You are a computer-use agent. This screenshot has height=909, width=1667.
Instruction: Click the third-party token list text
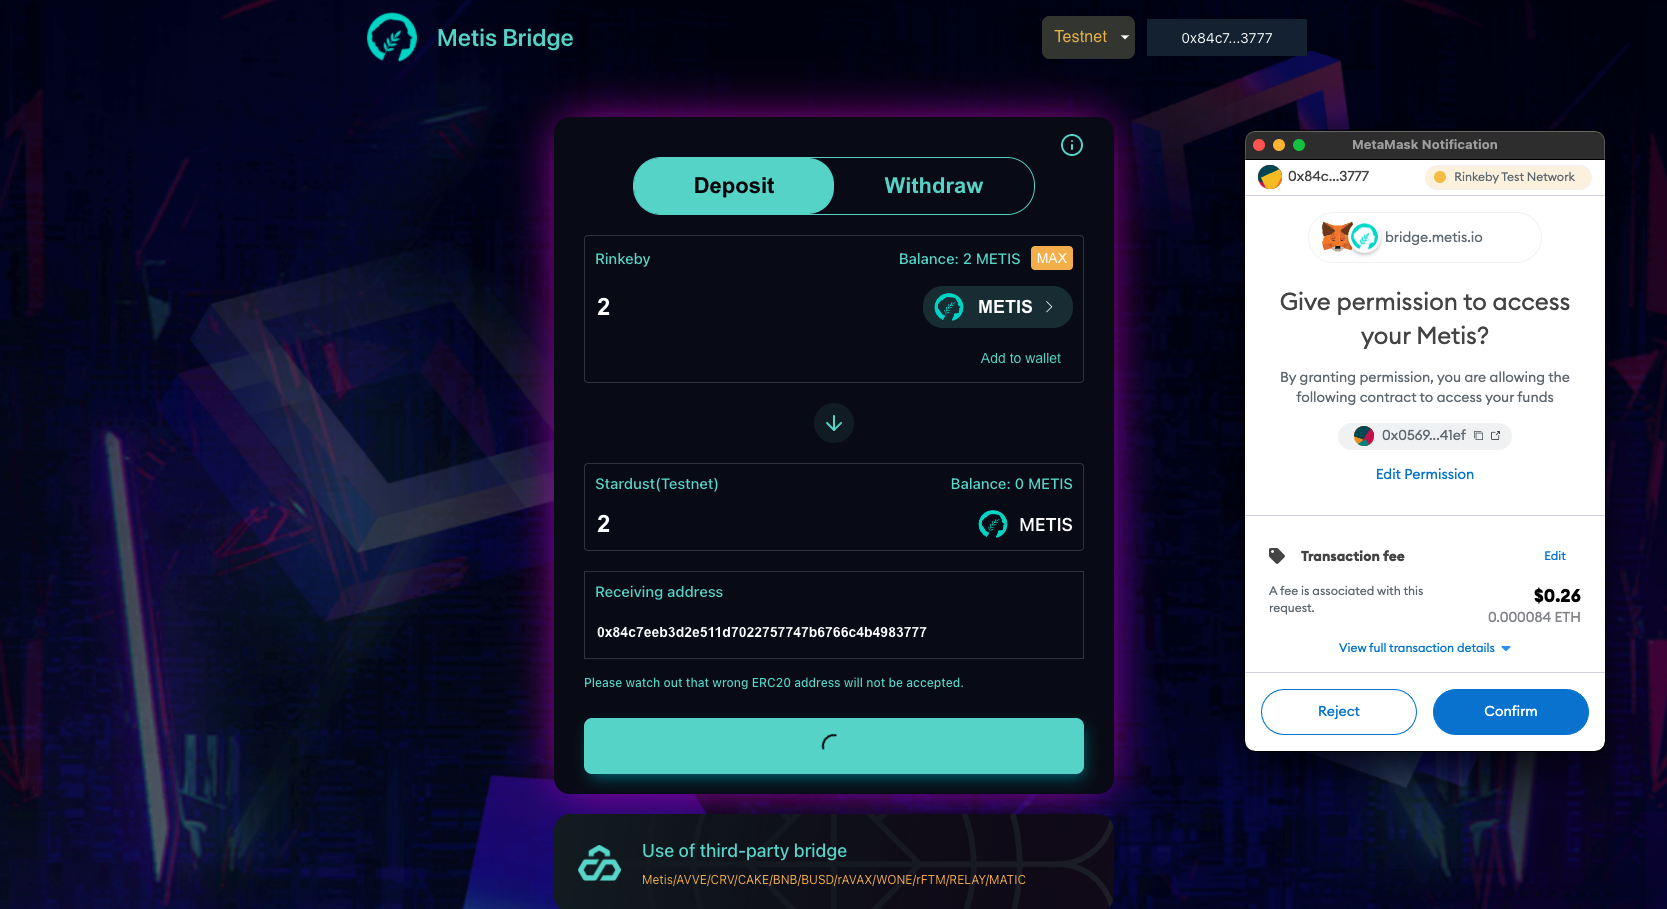point(834,880)
